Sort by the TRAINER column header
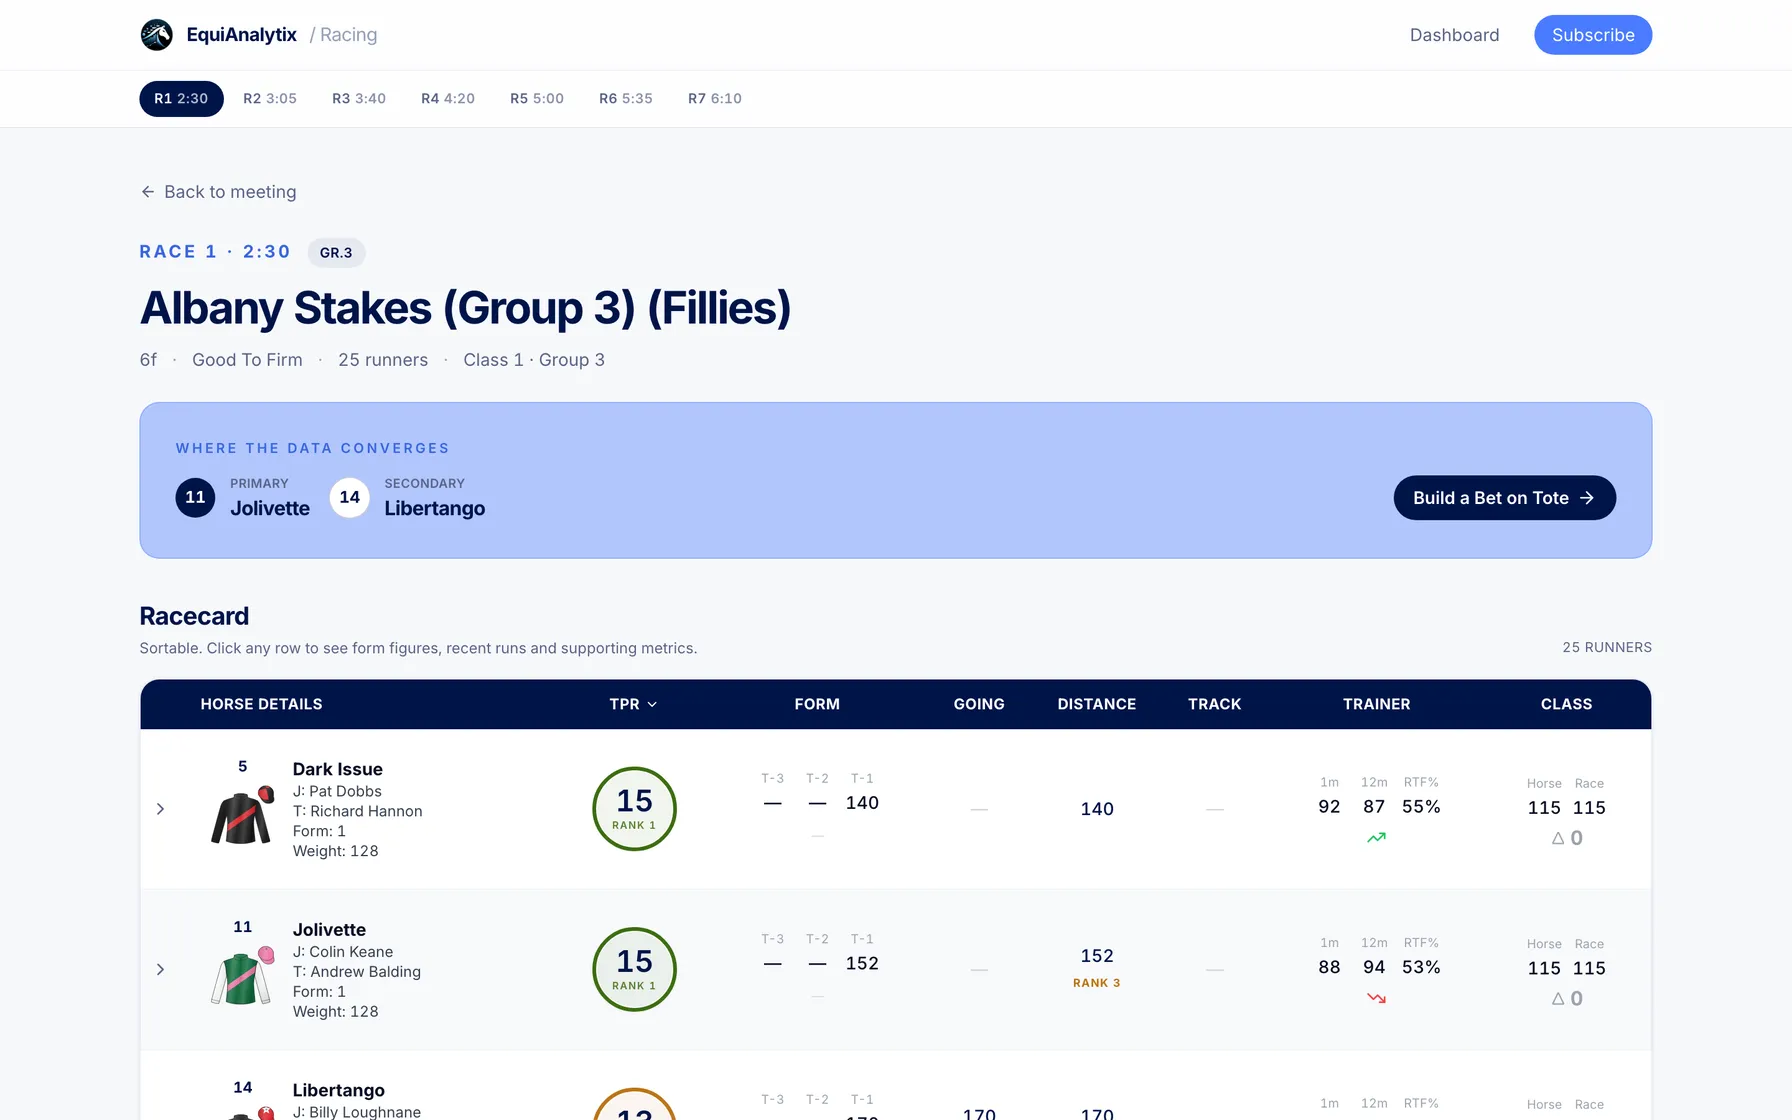This screenshot has width=1792, height=1120. [1376, 704]
